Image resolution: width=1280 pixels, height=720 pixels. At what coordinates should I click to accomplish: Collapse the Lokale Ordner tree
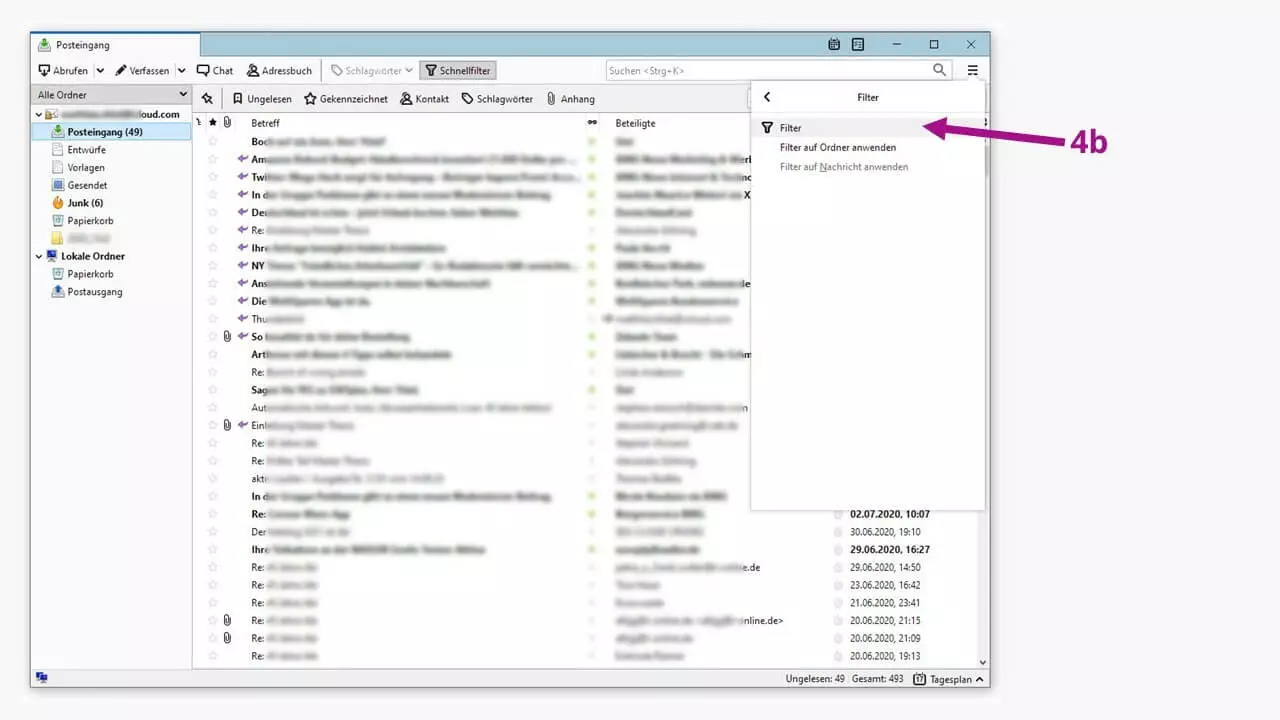pyautogui.click(x=39, y=256)
